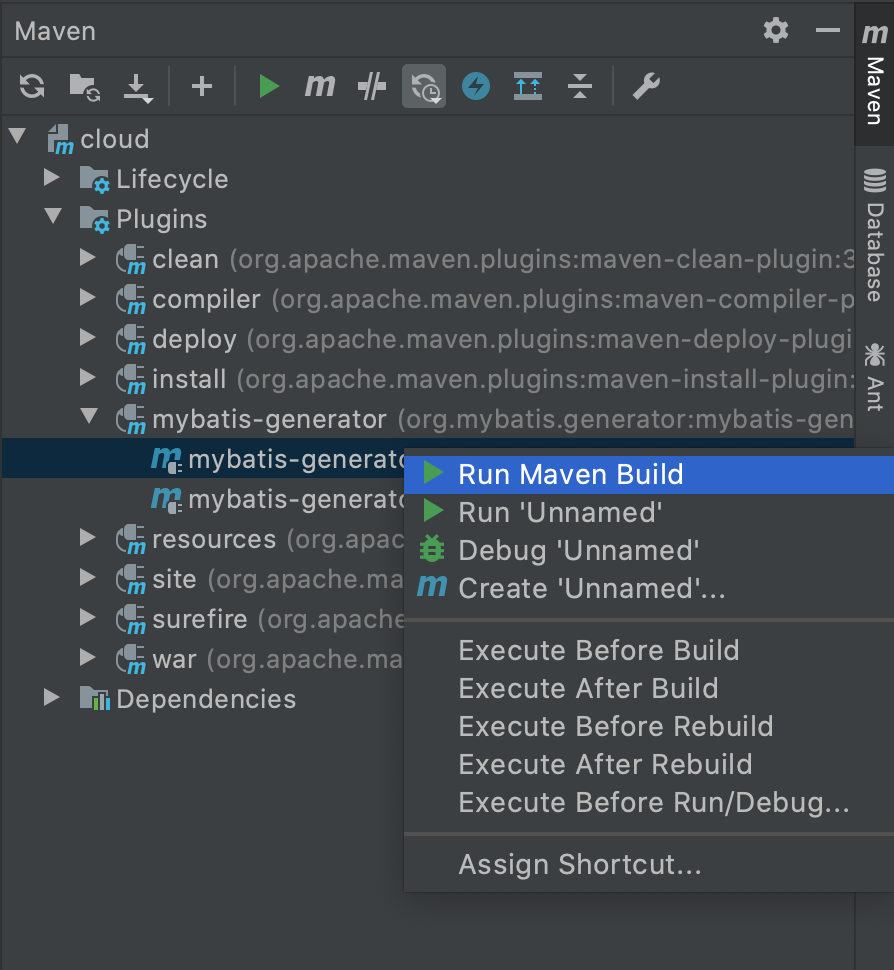Hide the Maven tool window
894x970 pixels.
(827, 30)
